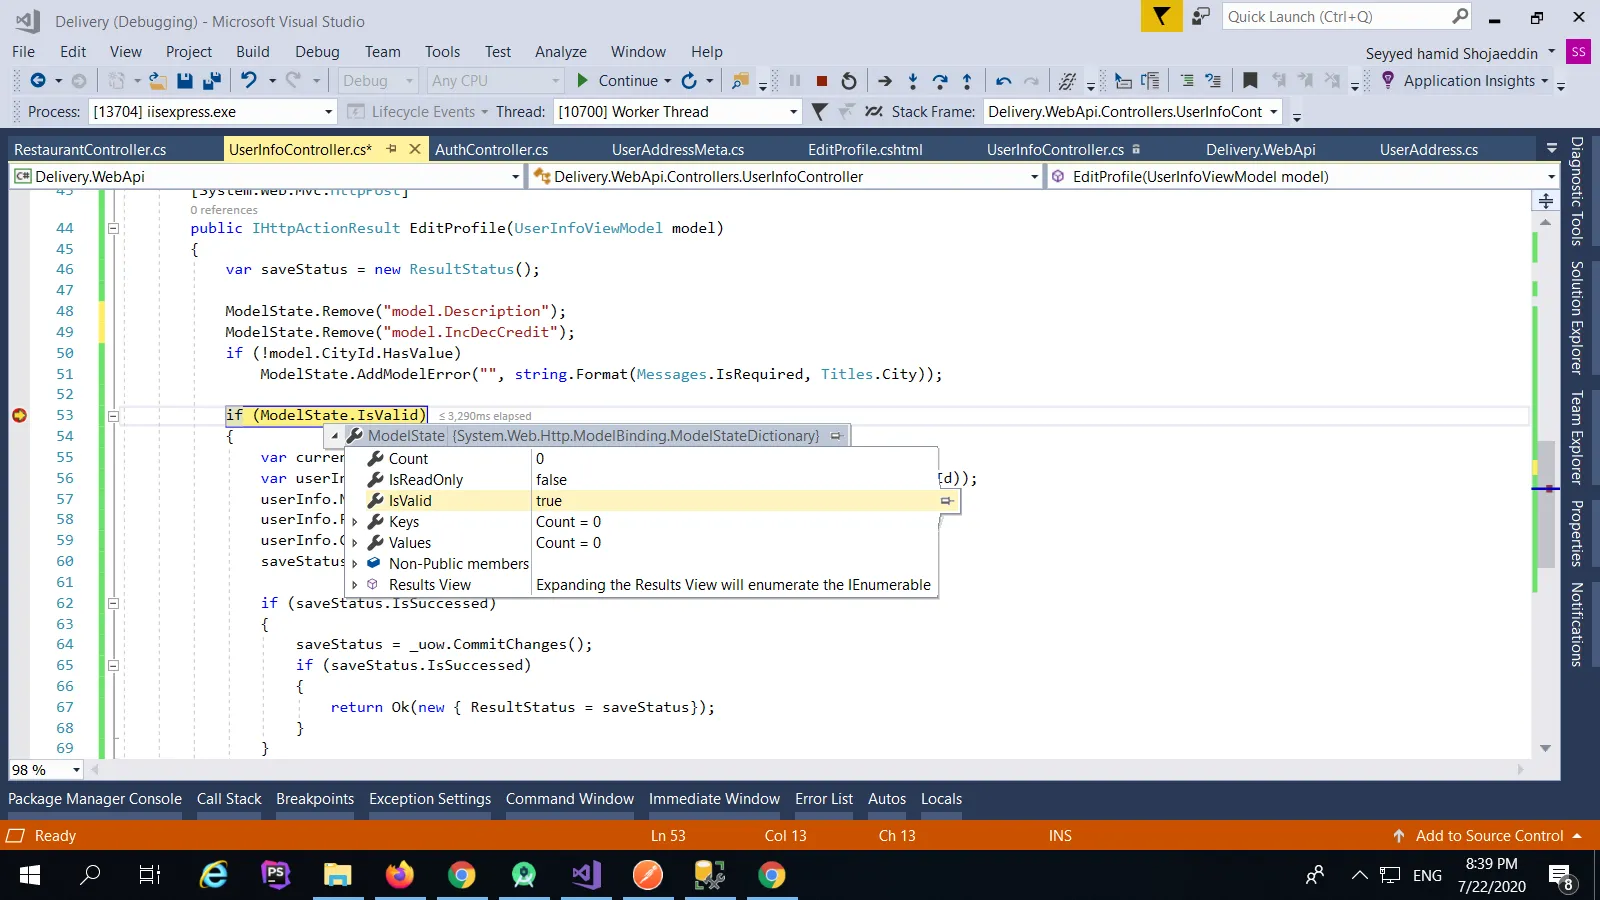Toggle pin on the UserInfoController.cs* tab

391,149
